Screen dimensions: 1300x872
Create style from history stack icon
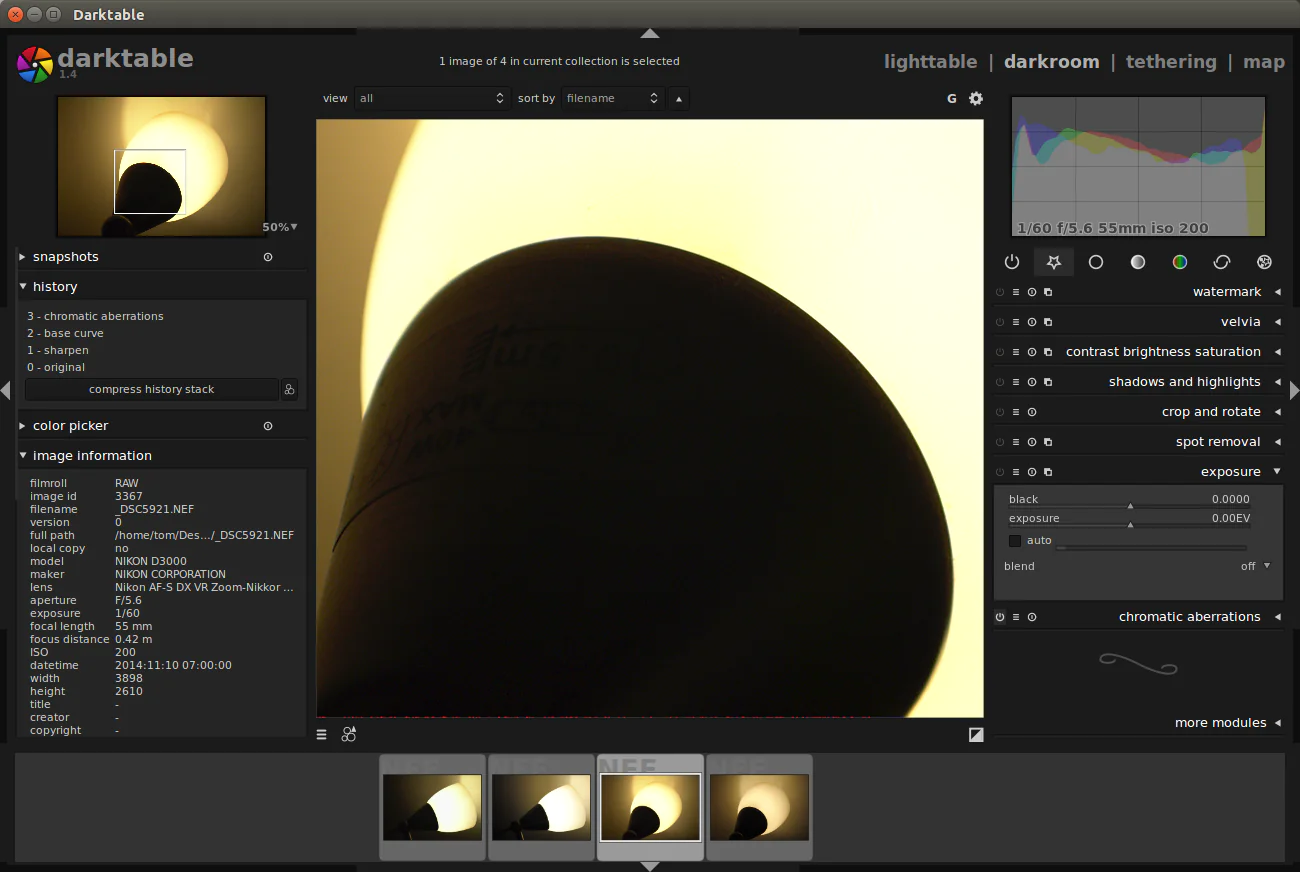click(289, 390)
